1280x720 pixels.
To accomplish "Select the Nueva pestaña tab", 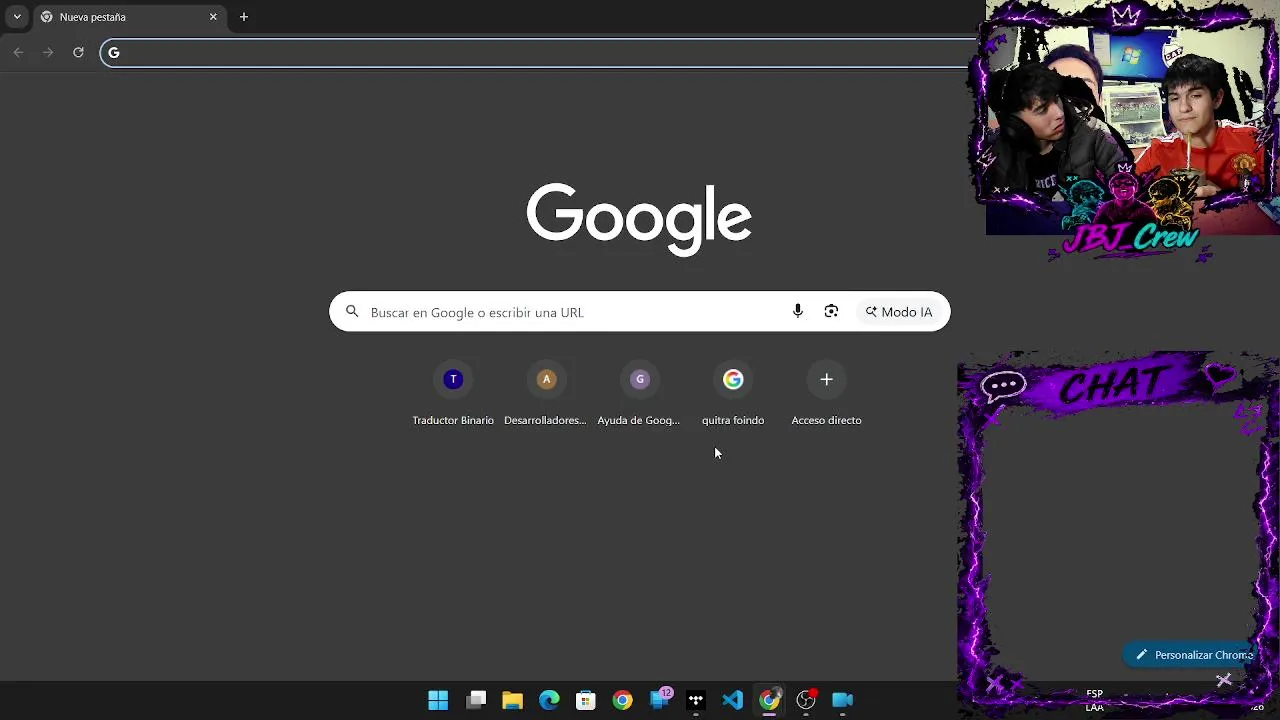I will (129, 17).
